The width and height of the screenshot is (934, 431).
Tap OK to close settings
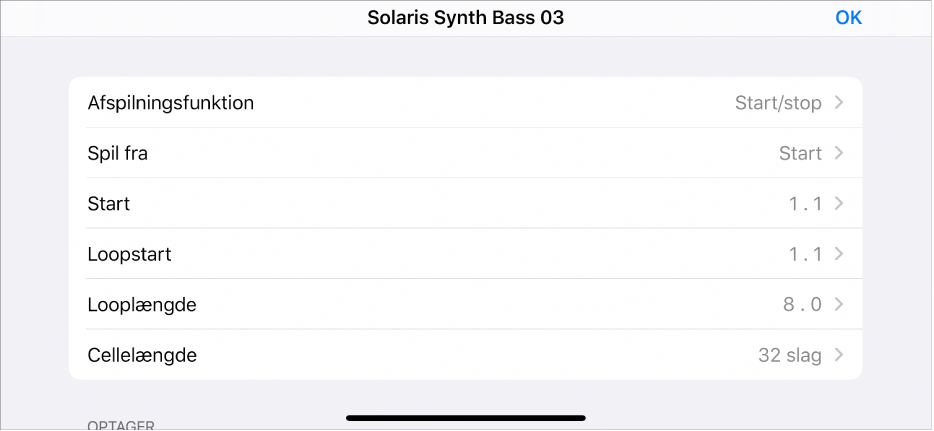848,18
